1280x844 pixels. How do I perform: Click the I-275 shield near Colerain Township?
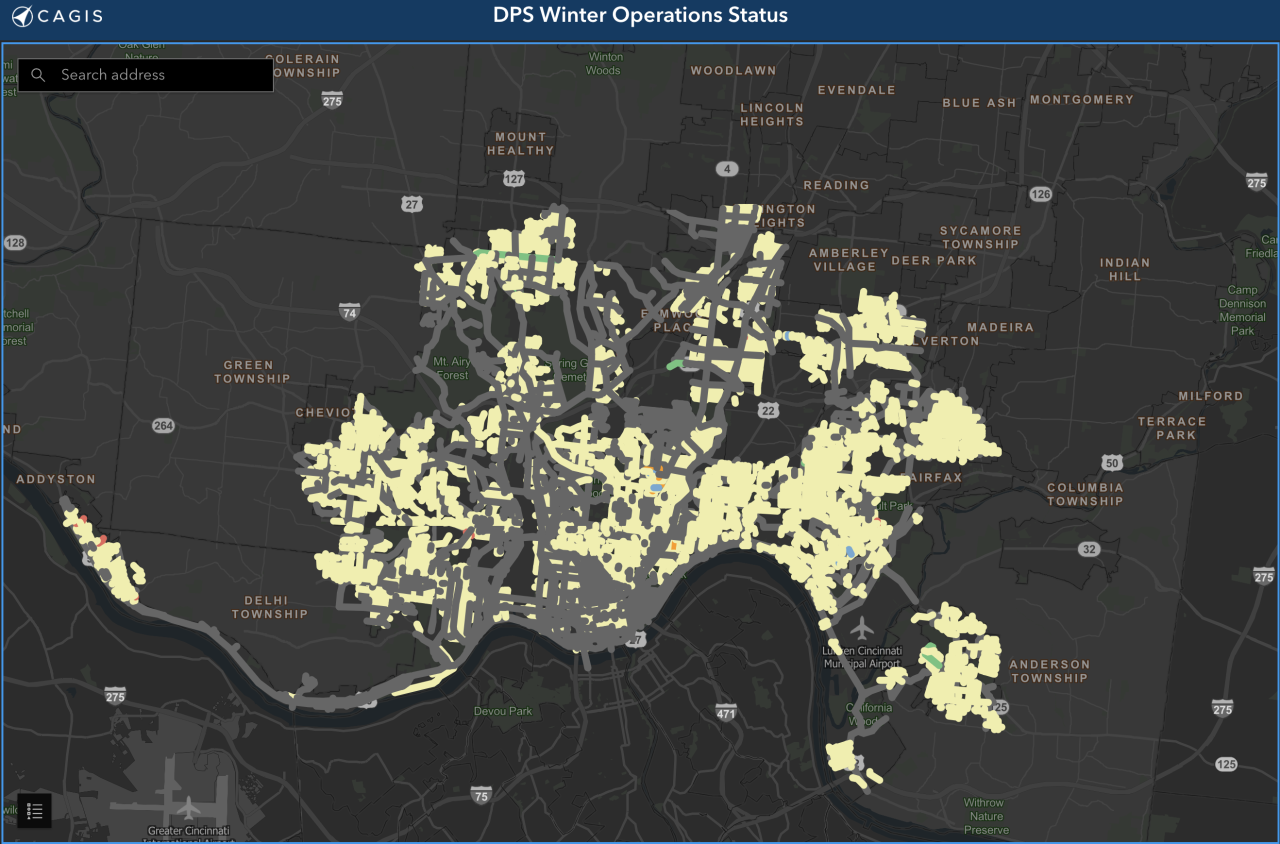point(330,99)
